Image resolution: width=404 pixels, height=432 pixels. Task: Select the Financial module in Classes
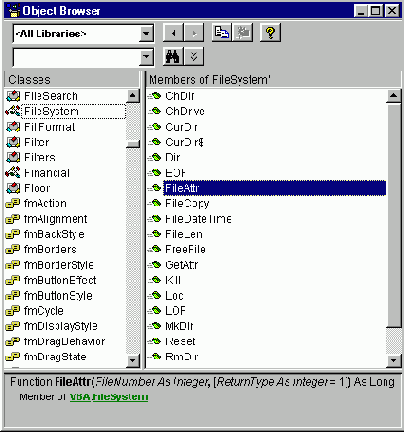[47, 173]
